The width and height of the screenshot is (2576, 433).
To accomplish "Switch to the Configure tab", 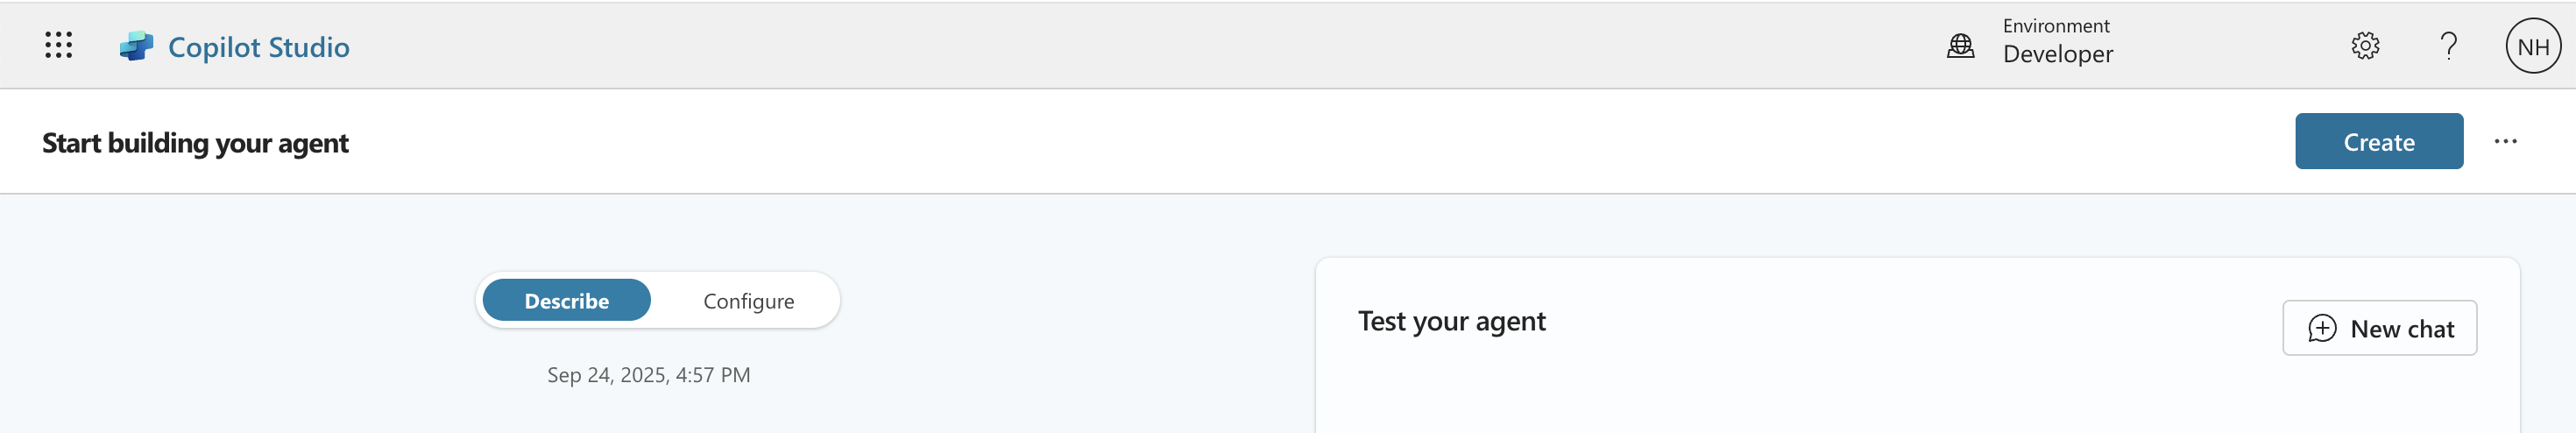I will click(x=748, y=301).
